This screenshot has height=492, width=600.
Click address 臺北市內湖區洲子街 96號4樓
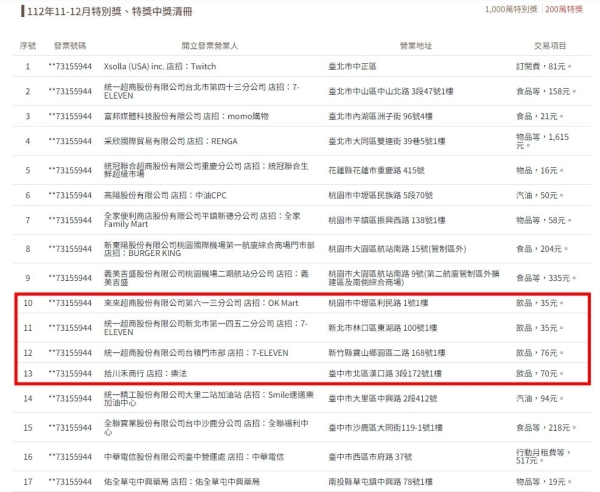coord(387,116)
